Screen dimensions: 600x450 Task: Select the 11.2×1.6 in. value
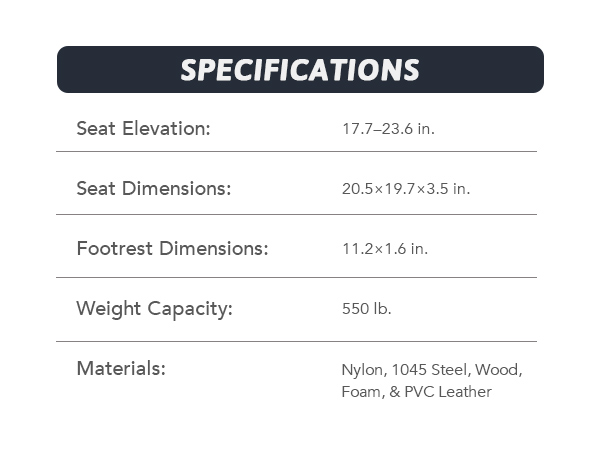384,249
